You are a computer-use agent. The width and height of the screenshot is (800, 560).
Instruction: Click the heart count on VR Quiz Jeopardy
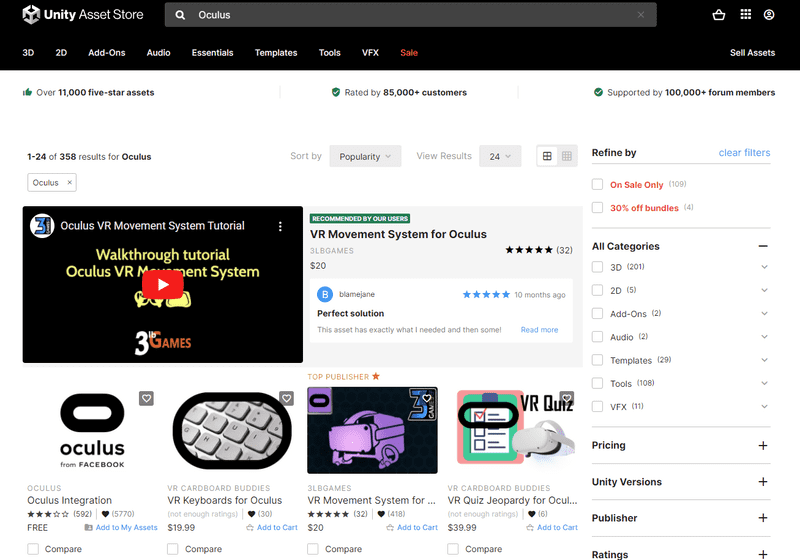pos(538,514)
